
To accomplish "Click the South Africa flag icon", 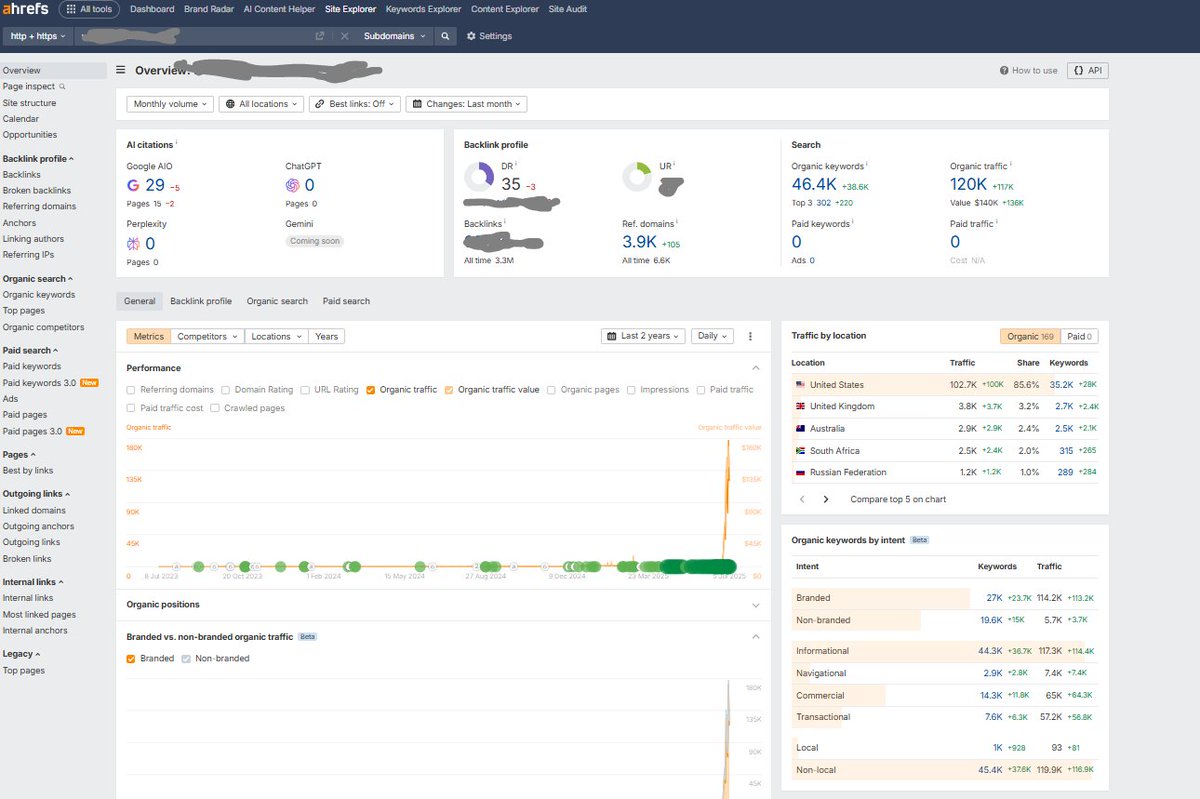I will point(800,451).
